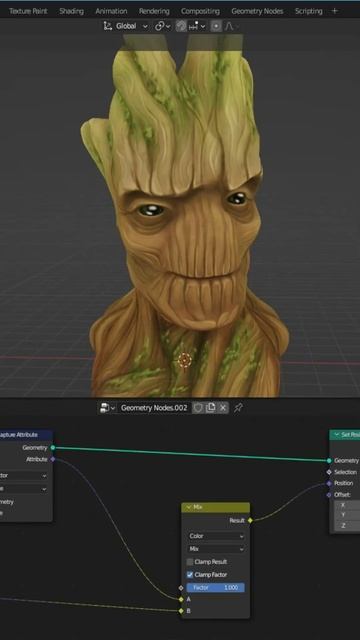Viewport: 360px width, 640px height.
Task: Open the snapping options dropdown
Action: tap(196, 26)
